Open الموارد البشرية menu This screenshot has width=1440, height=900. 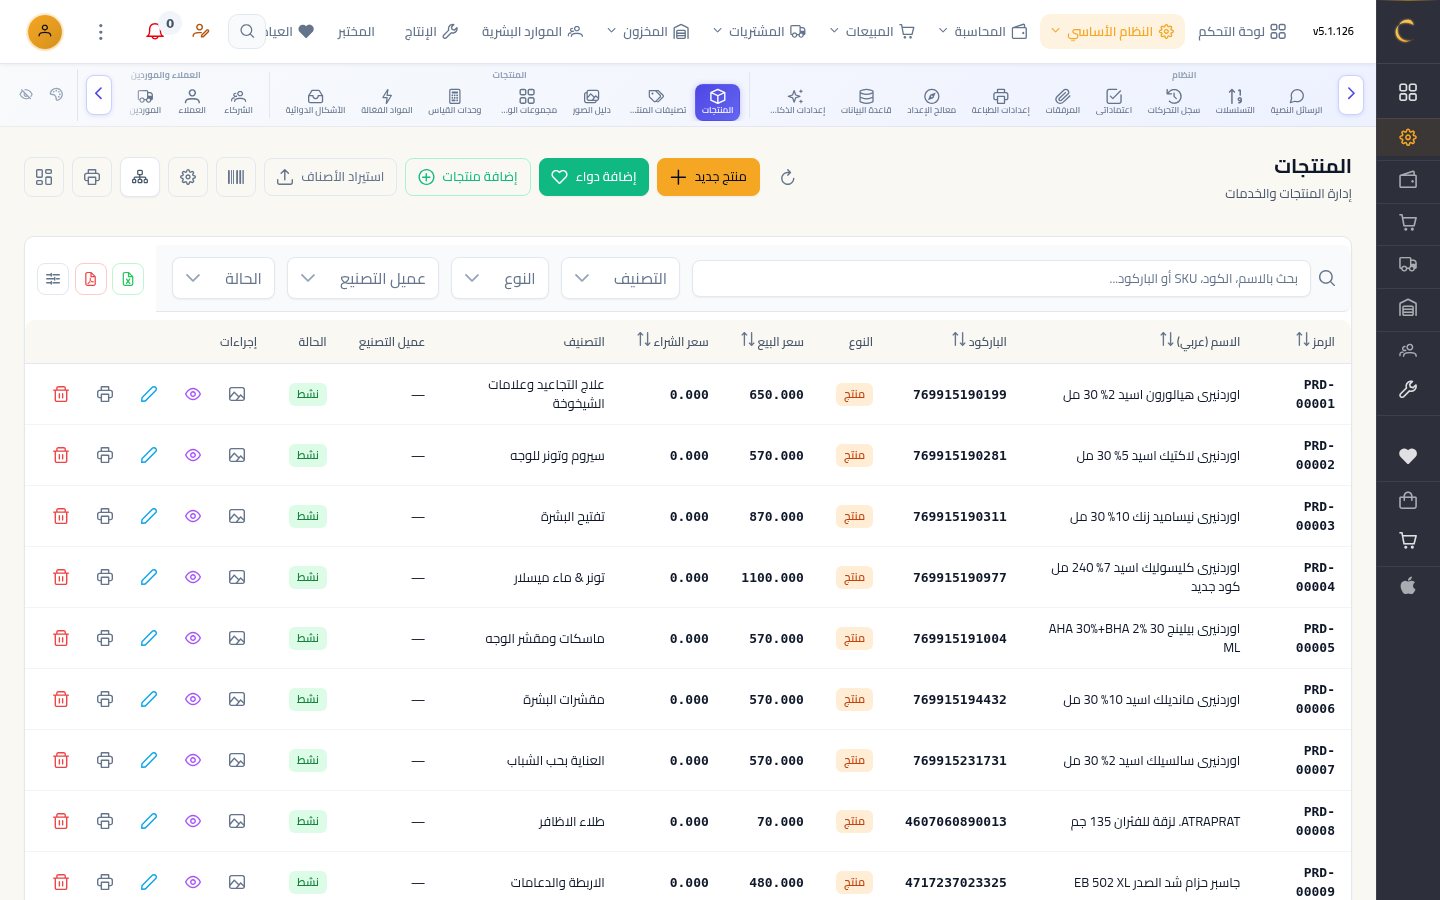click(532, 32)
